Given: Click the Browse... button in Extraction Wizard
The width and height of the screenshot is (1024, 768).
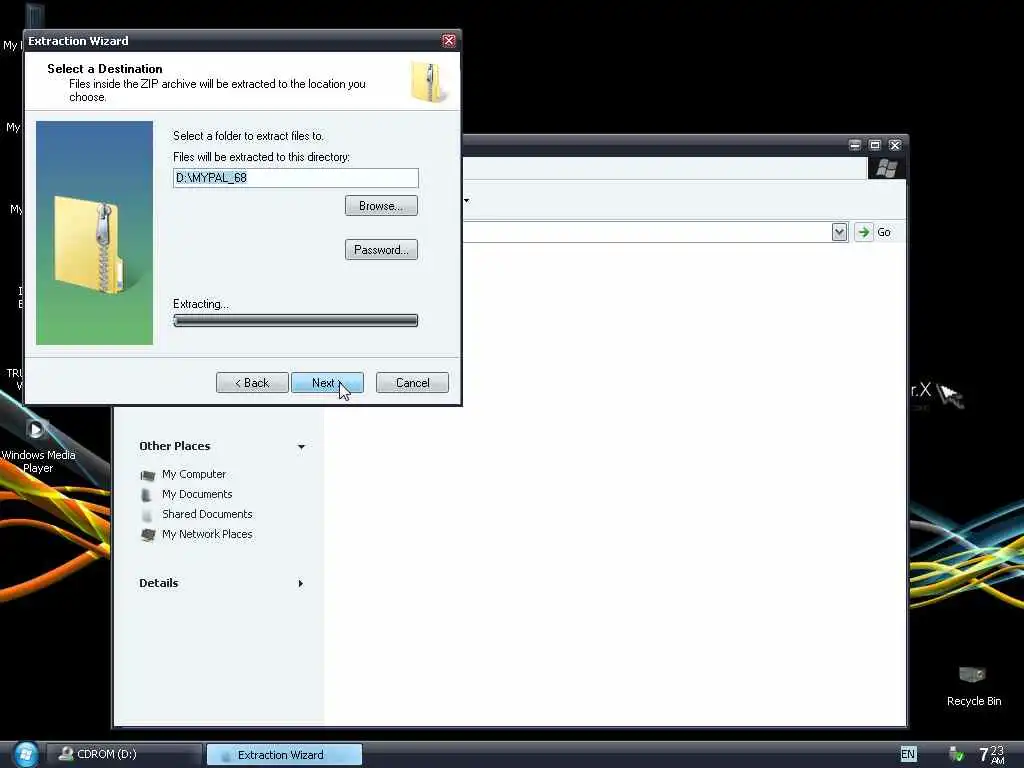Looking at the screenshot, I should pos(381,206).
